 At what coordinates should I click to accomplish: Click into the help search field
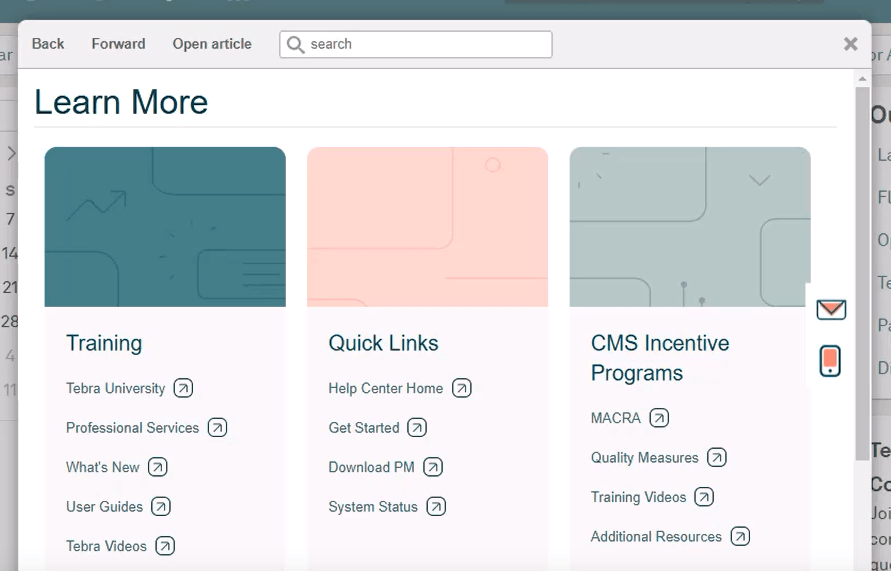point(415,44)
